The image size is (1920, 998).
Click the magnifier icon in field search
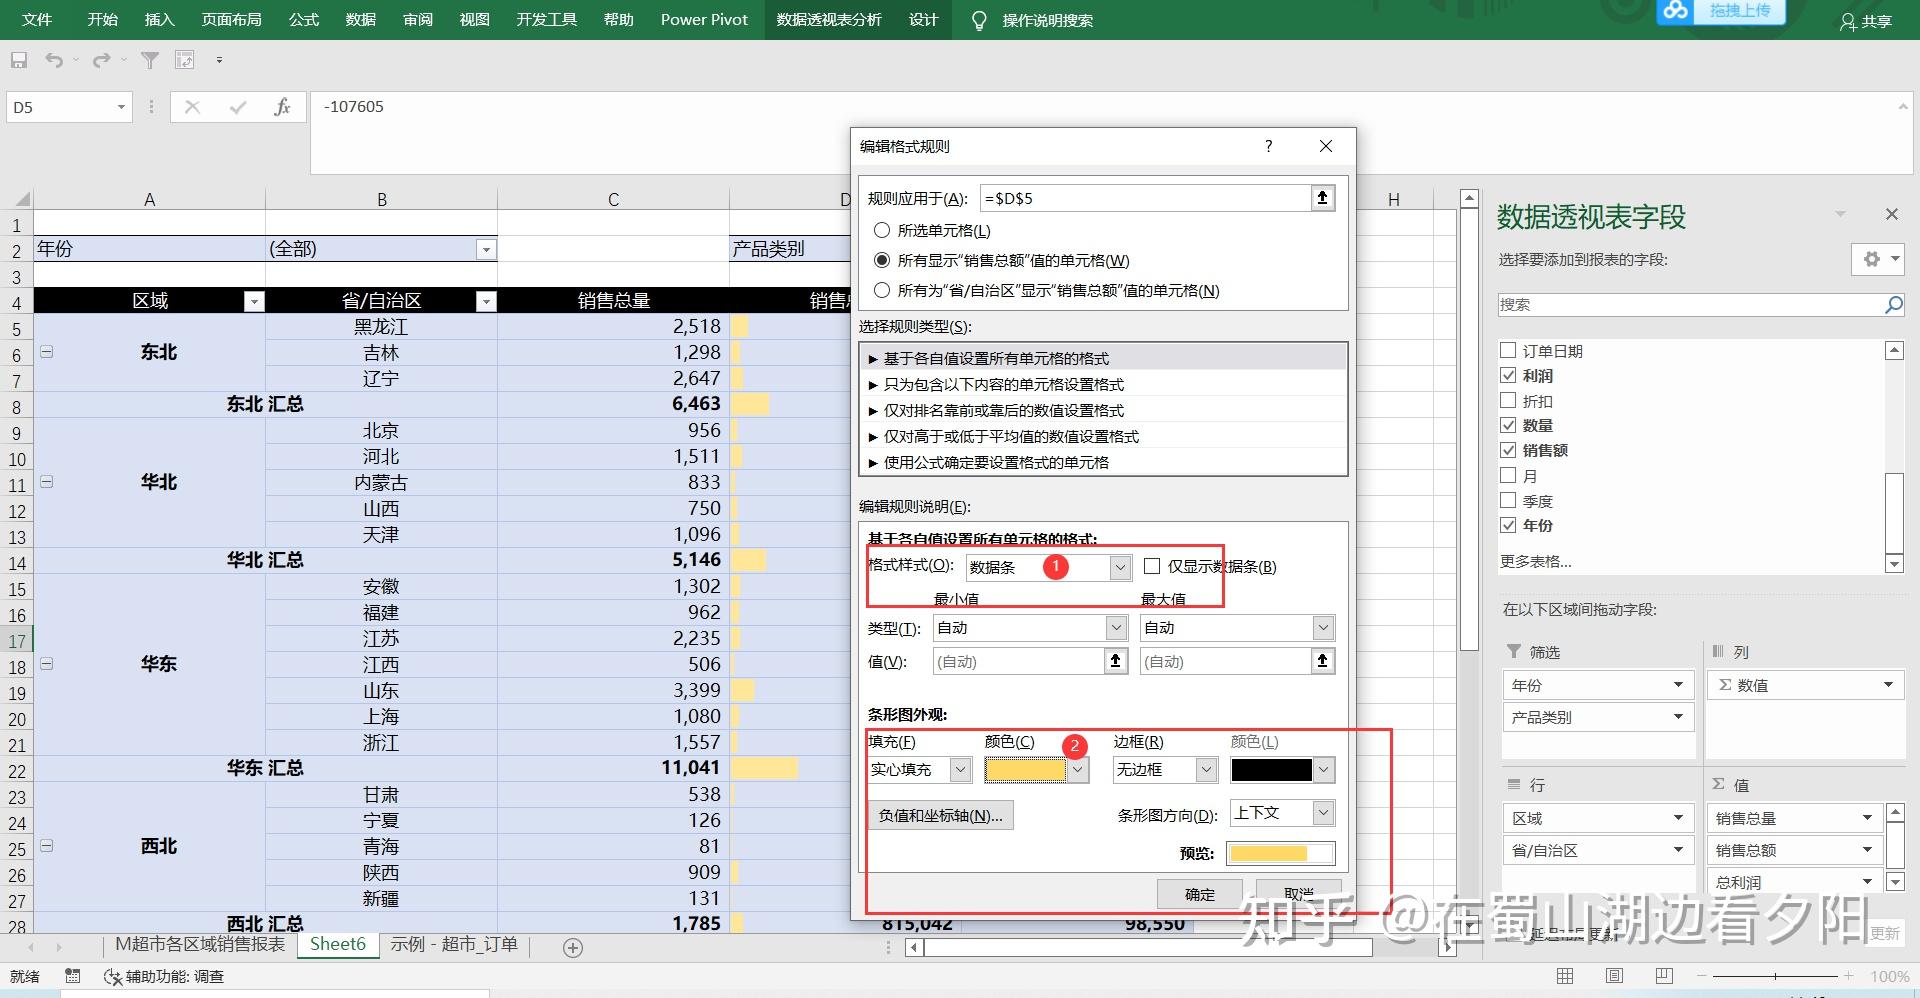(1893, 305)
